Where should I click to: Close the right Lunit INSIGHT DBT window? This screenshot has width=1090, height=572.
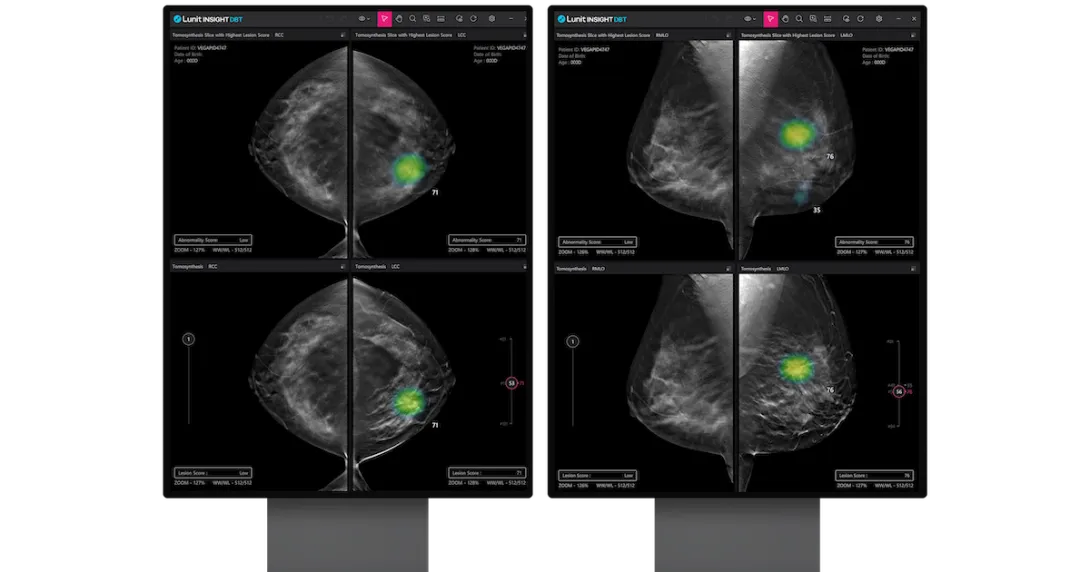coord(913,18)
